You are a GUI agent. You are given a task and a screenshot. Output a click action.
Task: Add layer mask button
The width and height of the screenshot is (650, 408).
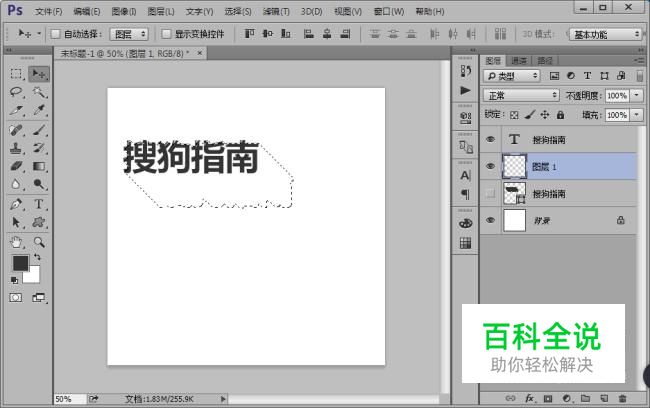[x=548, y=398]
